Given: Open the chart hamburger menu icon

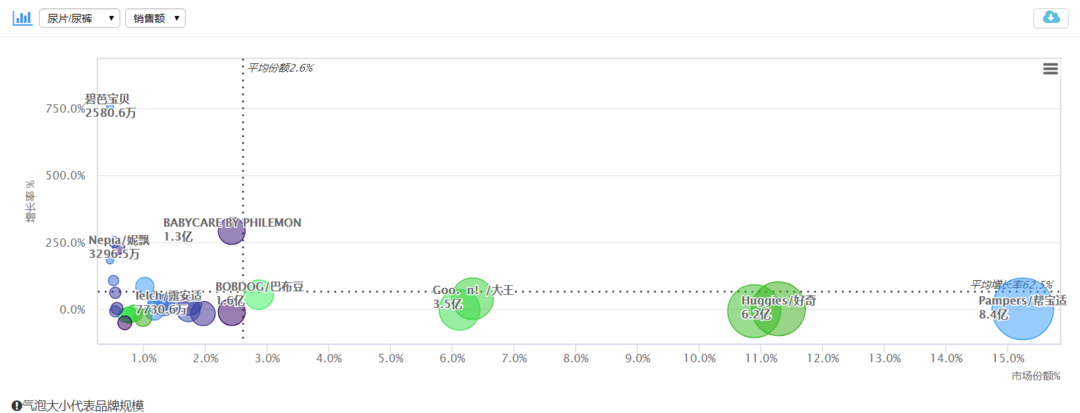Looking at the screenshot, I should 1050,69.
